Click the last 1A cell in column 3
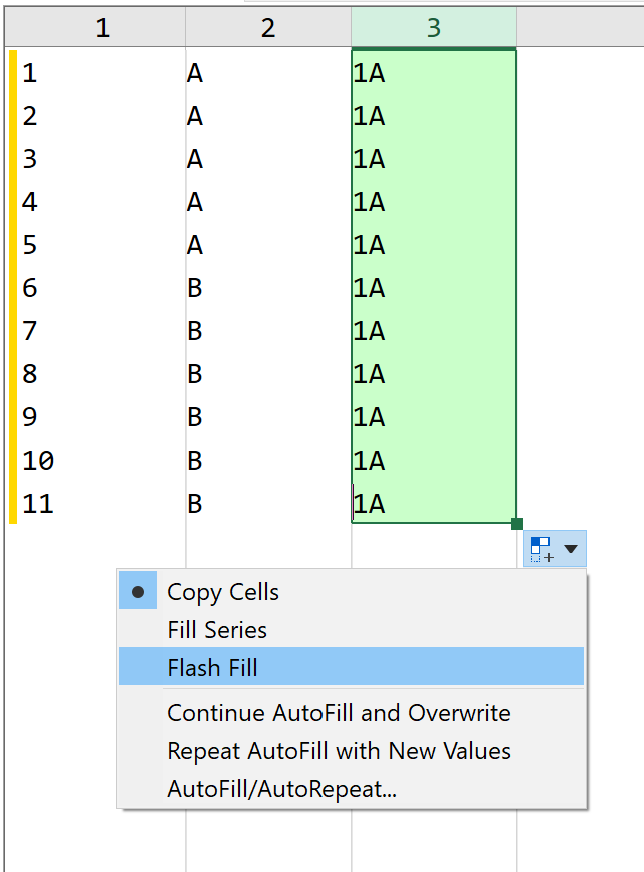 (x=434, y=503)
